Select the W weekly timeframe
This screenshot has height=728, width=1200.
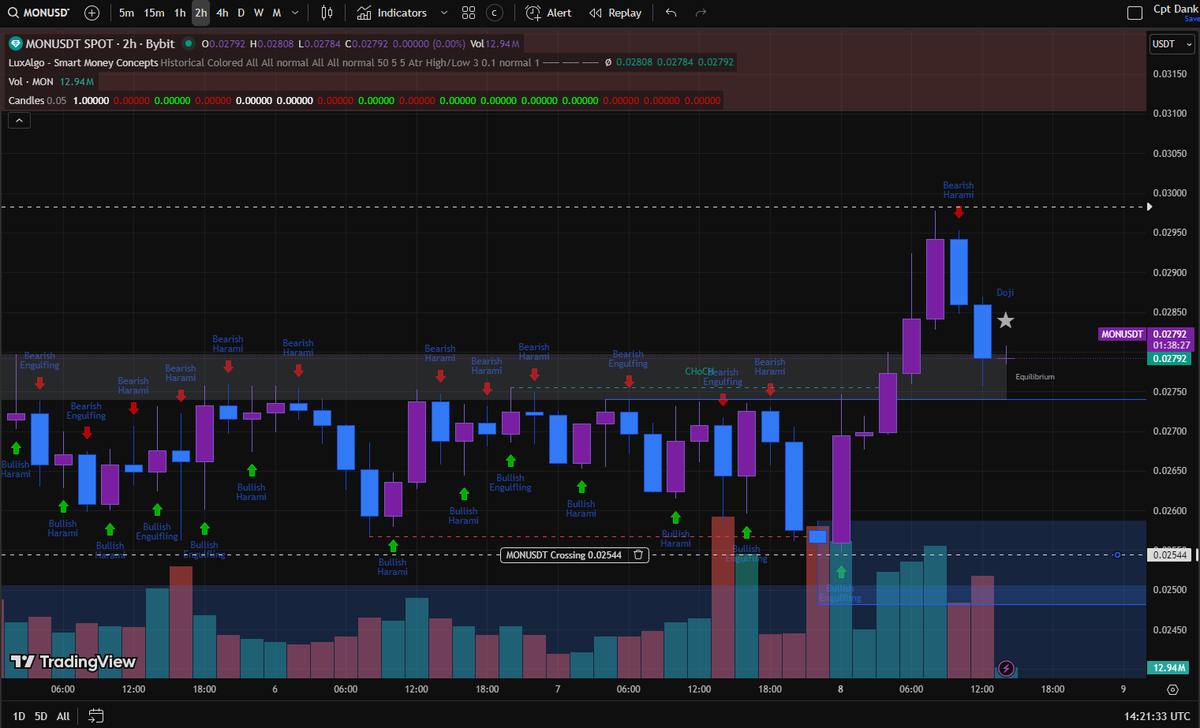tap(258, 13)
